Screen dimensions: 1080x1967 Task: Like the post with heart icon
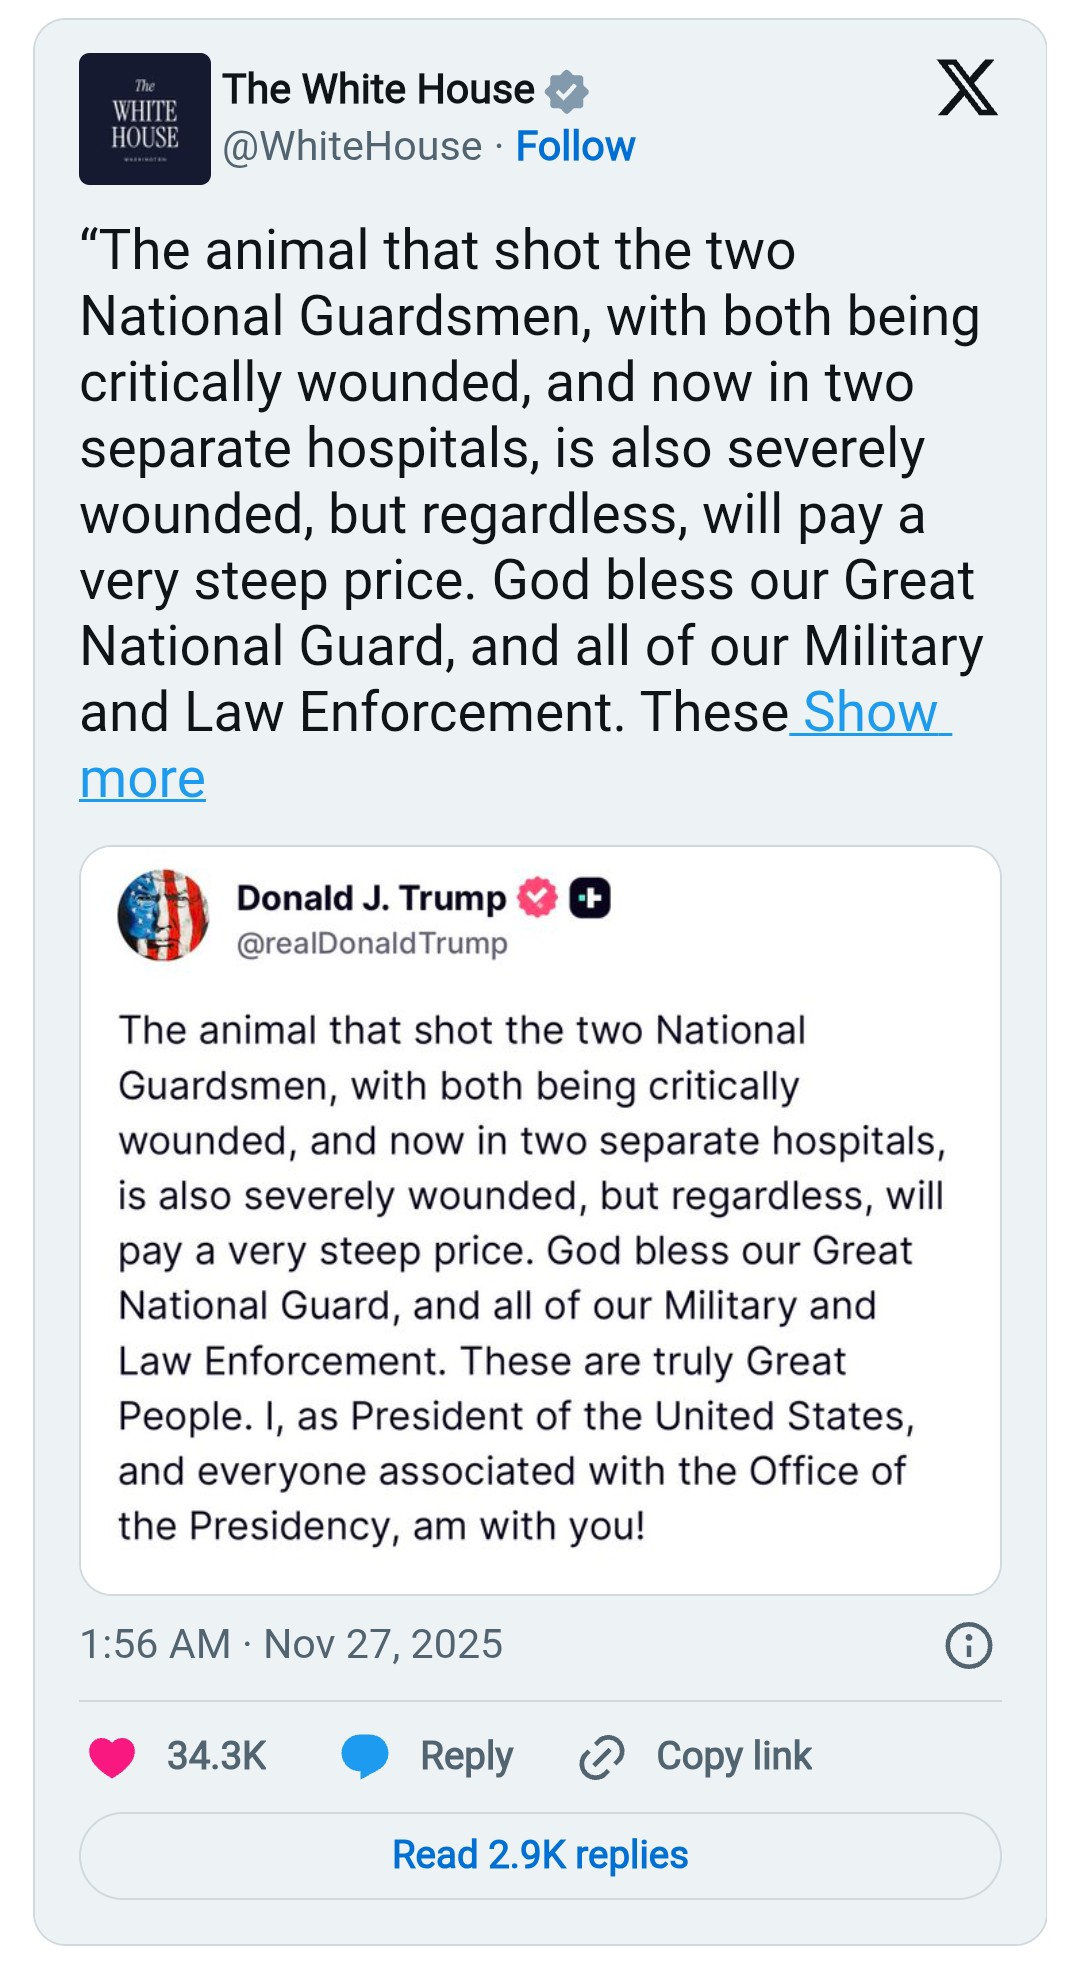coord(112,1757)
